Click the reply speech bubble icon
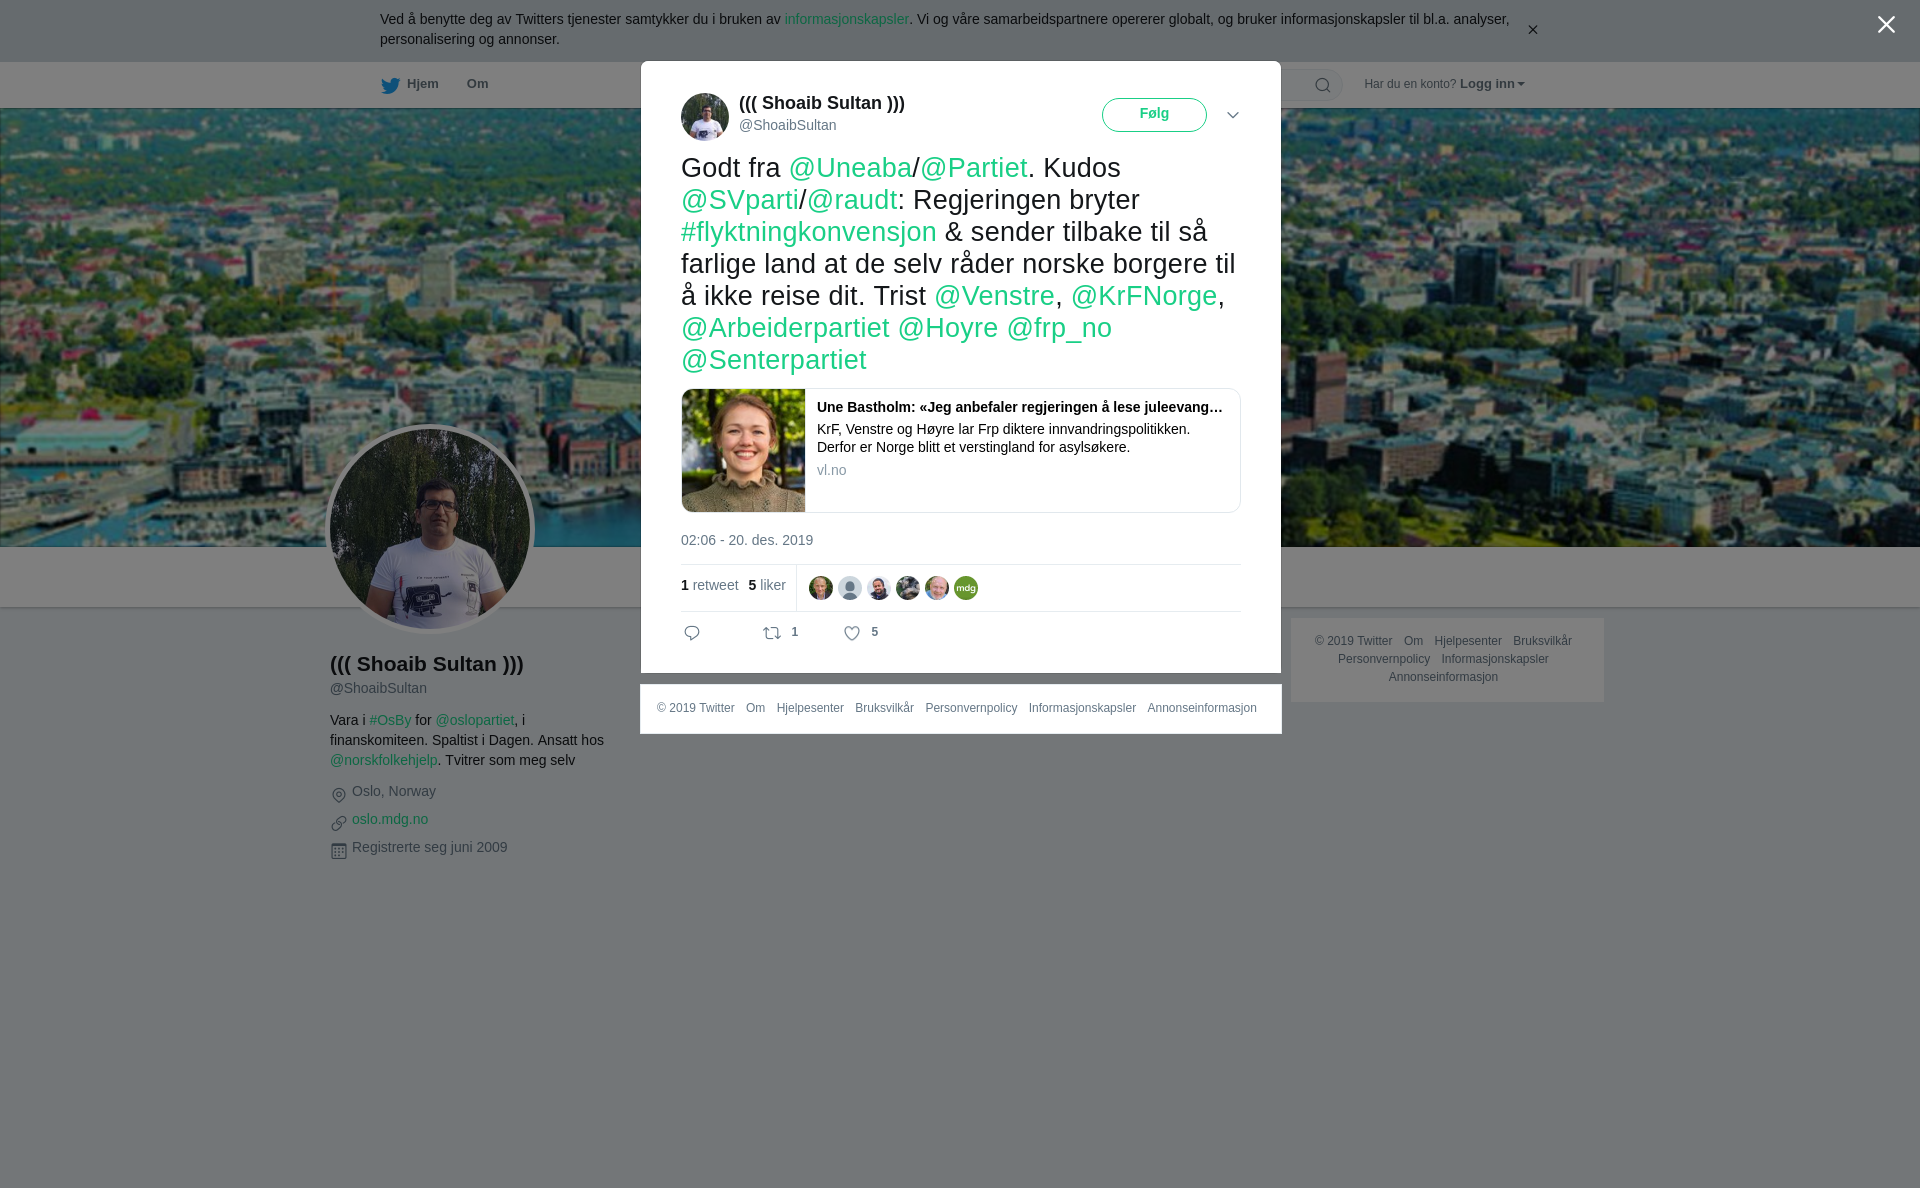Screen dimensions: 1920x1188 point(692,633)
